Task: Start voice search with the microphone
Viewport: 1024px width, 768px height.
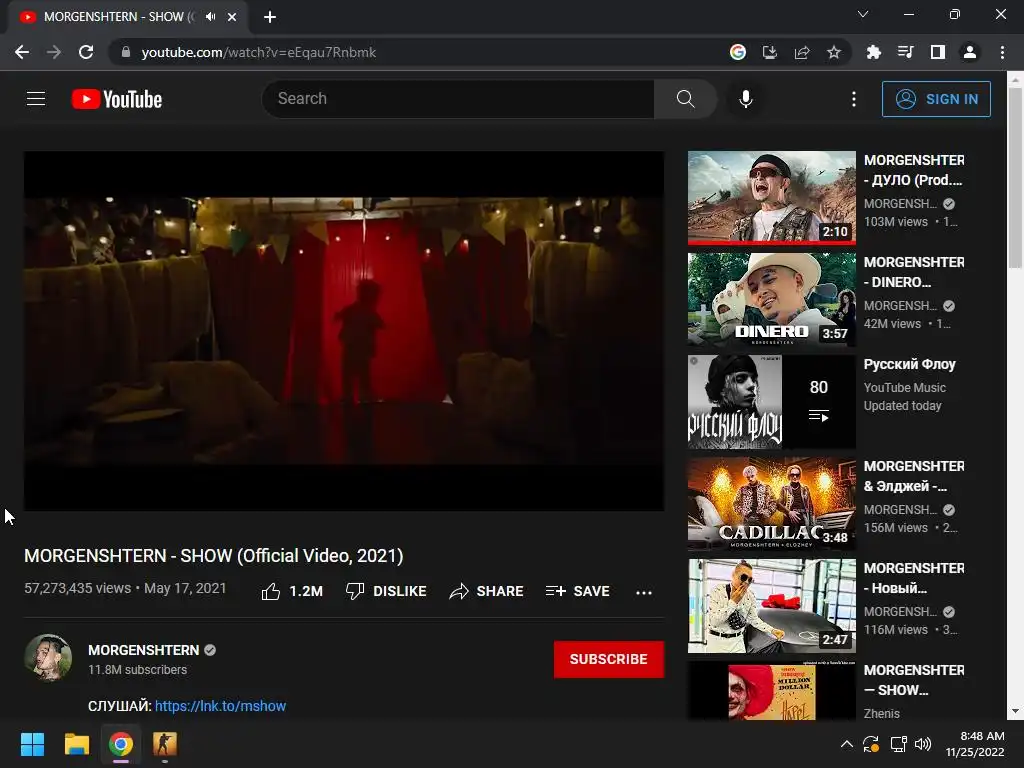Action: [x=745, y=99]
